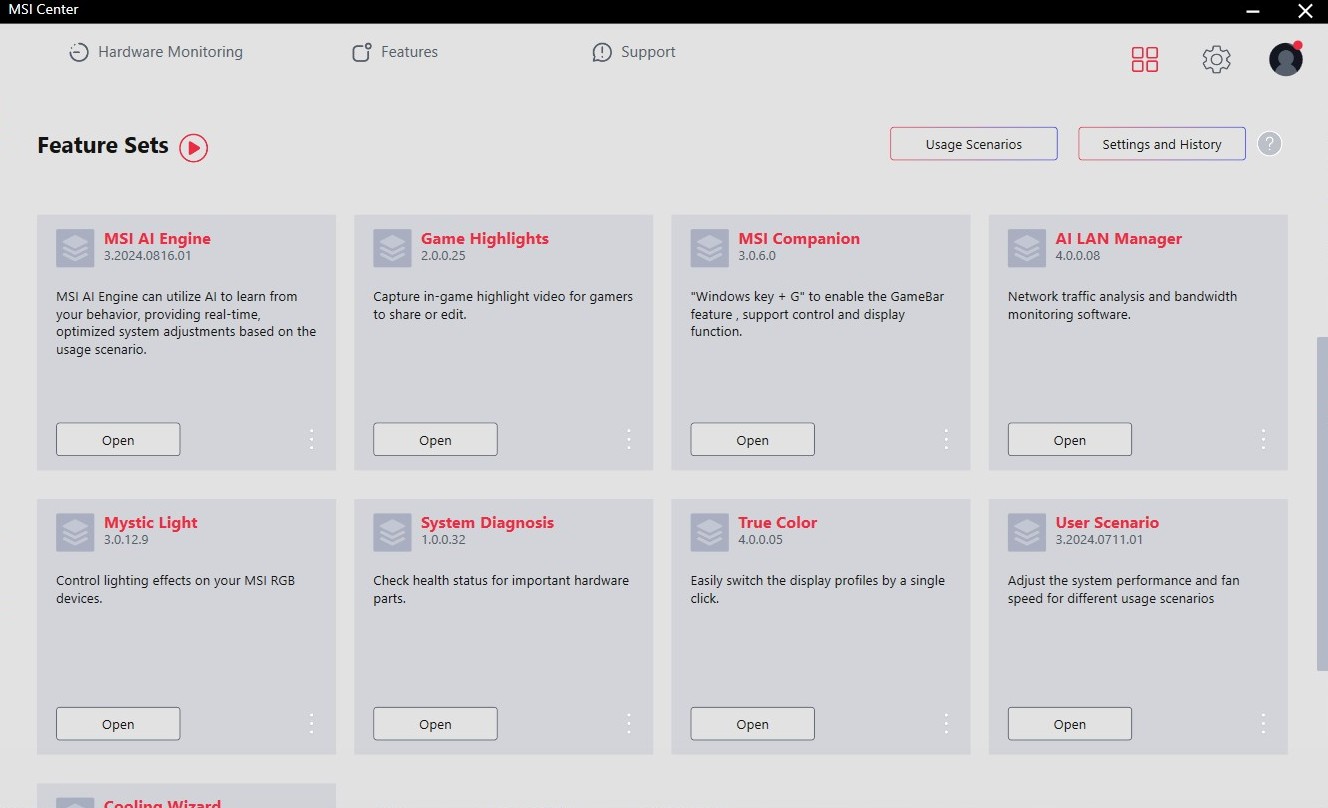Viewport: 1328px width, 808px height.
Task: Click the MSI AI Engine layers icon
Action: 75,248
